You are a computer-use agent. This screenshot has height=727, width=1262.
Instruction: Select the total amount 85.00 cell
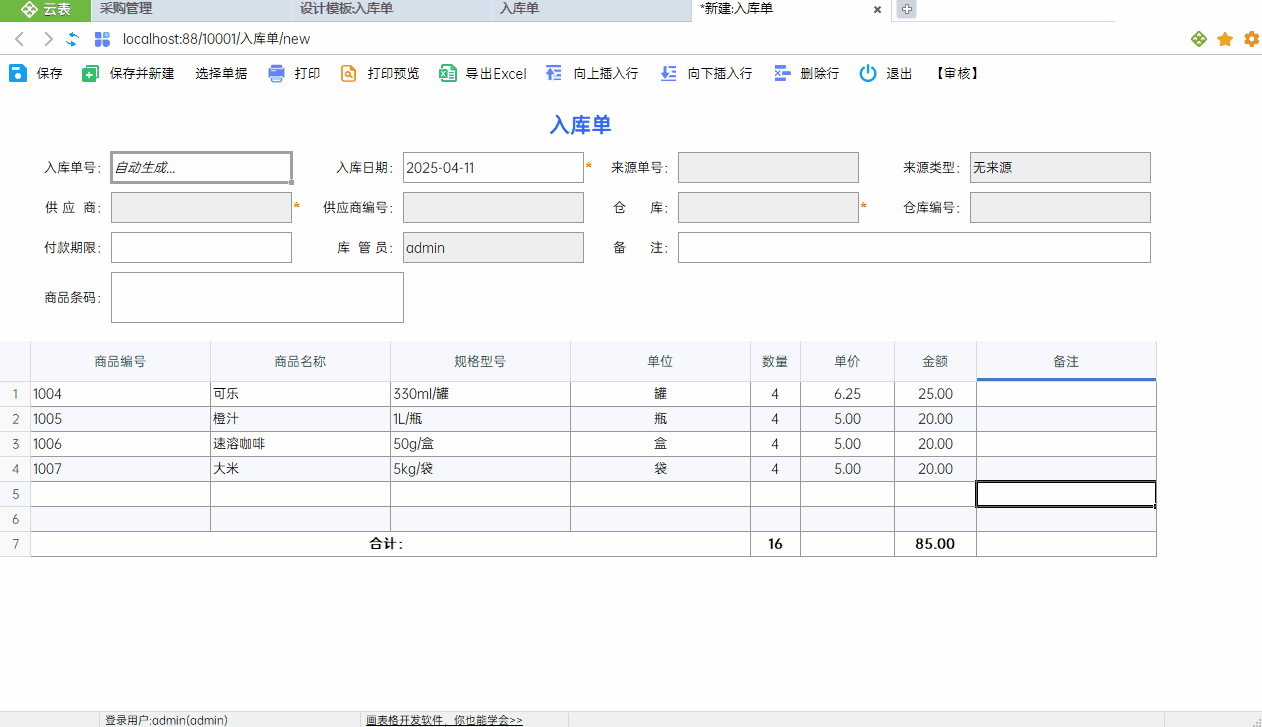pyautogui.click(x=935, y=544)
